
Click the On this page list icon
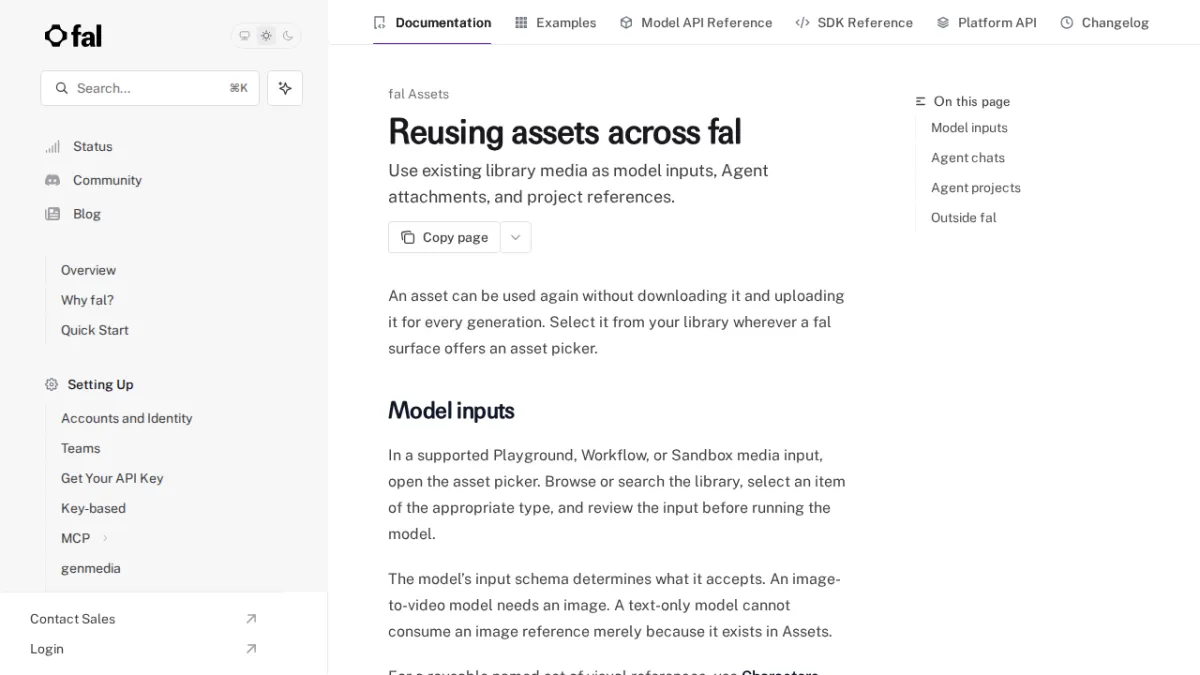click(921, 101)
